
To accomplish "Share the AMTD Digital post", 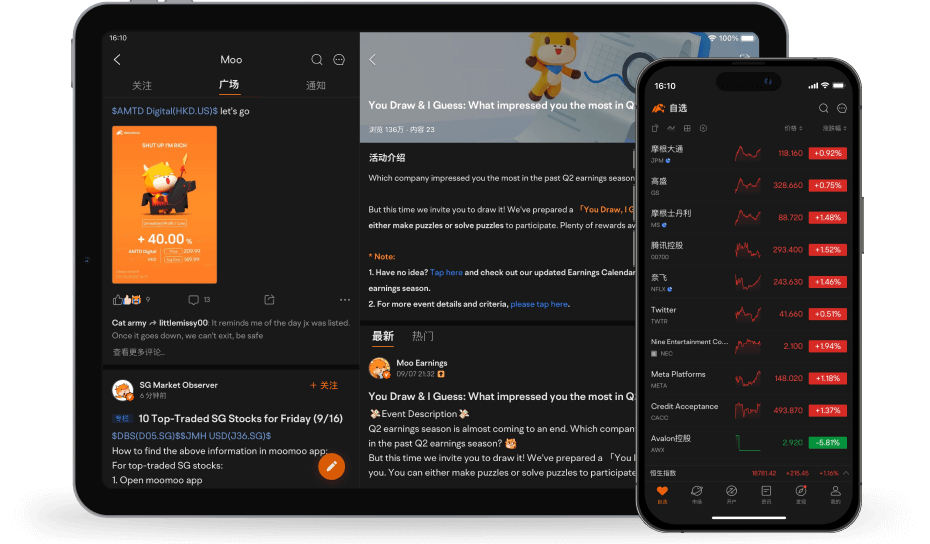I will tap(269, 299).
